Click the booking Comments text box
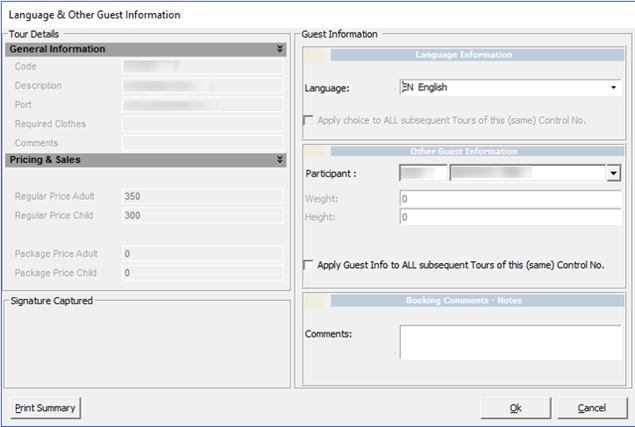The height and width of the screenshot is (427, 635). [x=510, y=342]
